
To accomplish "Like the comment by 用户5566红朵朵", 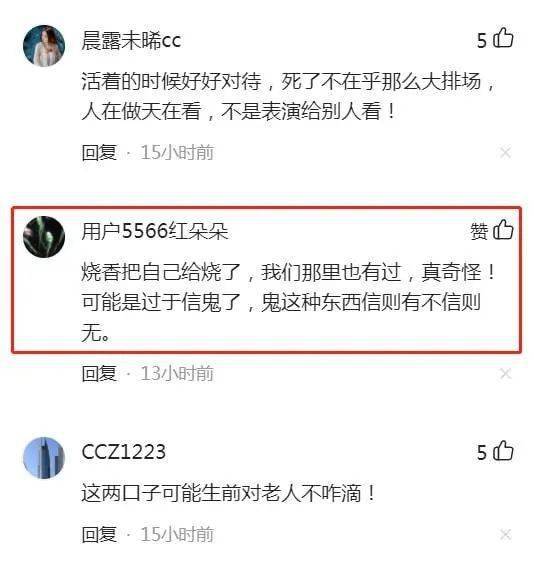I will [x=503, y=230].
